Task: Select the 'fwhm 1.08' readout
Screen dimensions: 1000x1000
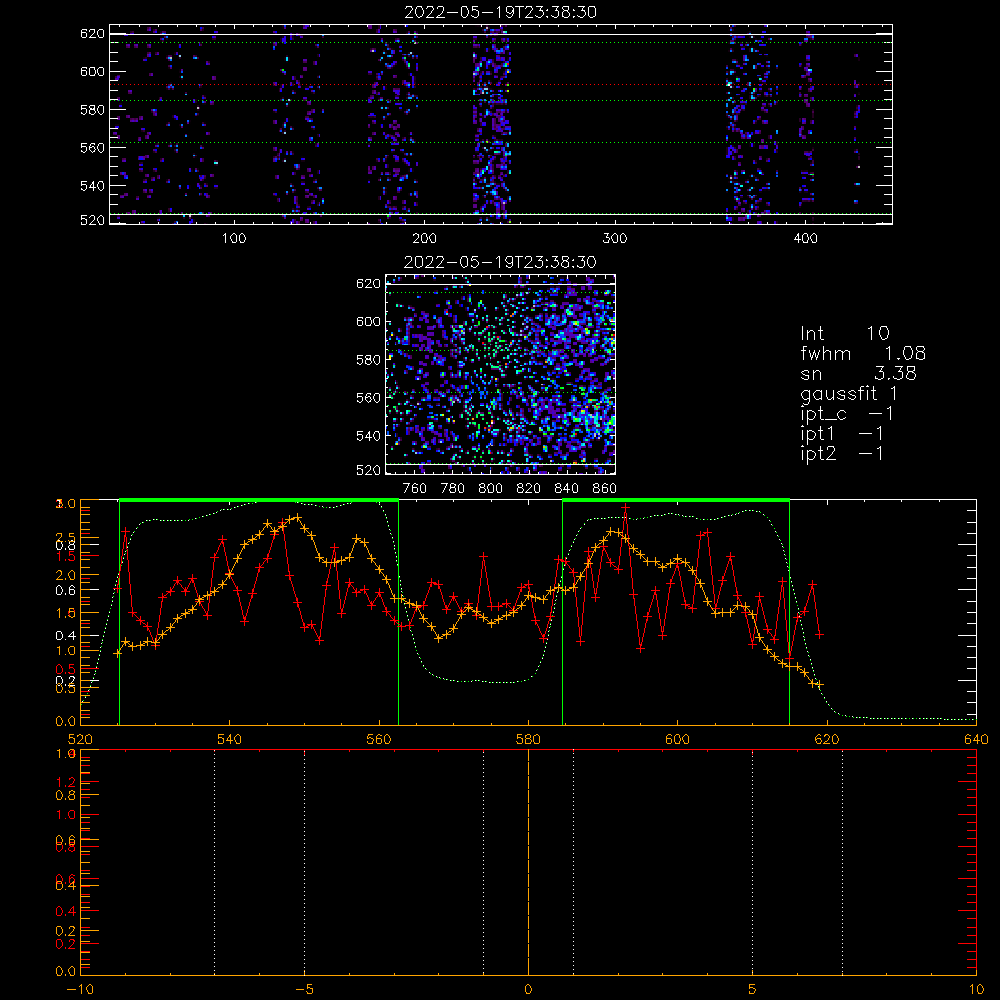Action: 863,353
